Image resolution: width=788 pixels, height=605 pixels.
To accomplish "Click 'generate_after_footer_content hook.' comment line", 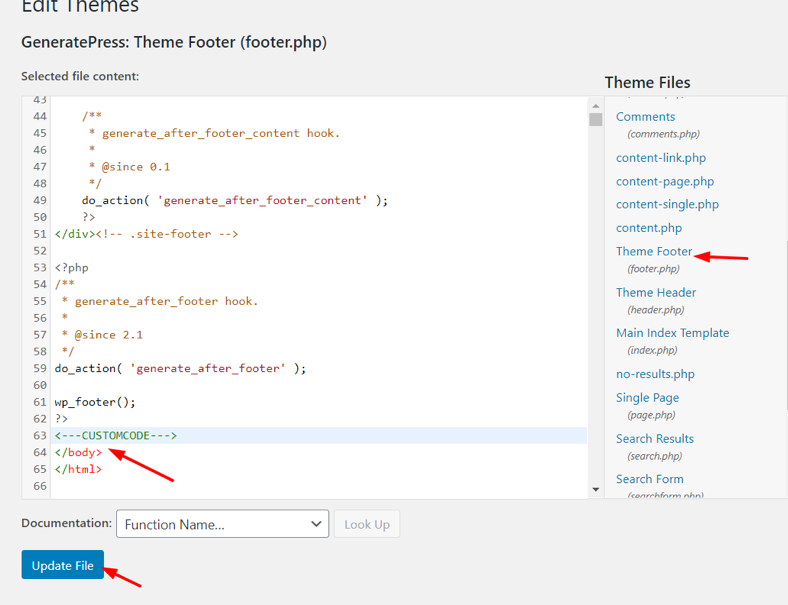I will tap(214, 133).
